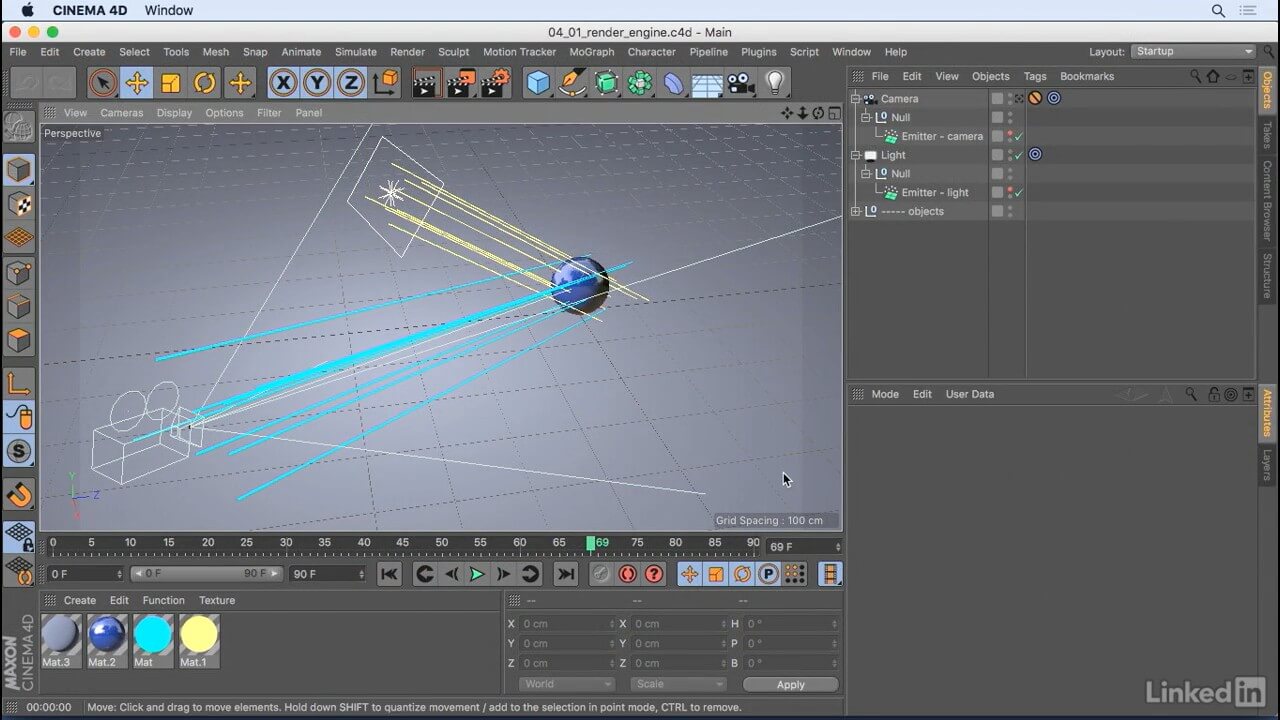Toggle the Emitter - camera enable checkmark
Image resolution: width=1280 pixels, height=720 pixels.
coord(1019,137)
